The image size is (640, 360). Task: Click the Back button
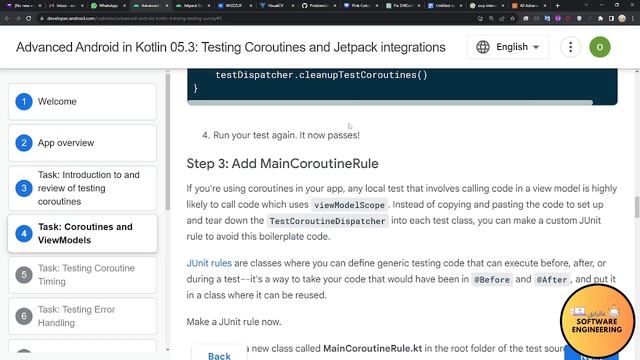click(x=219, y=356)
